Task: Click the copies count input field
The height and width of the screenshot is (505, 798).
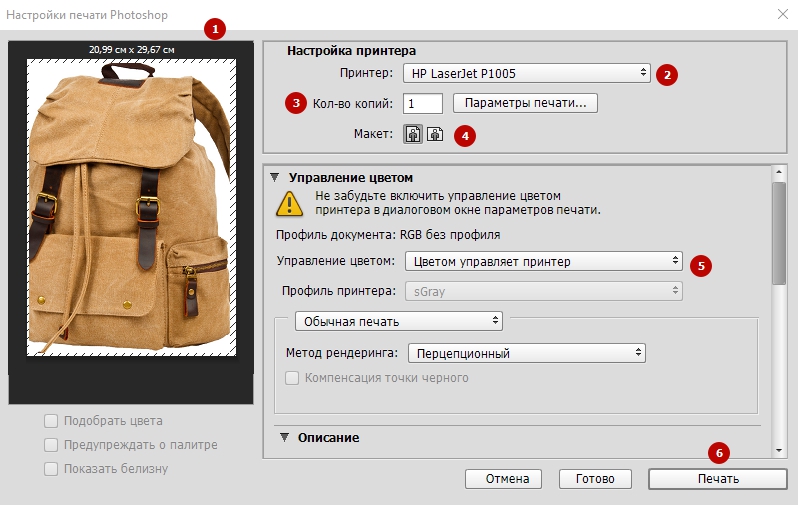Action: (423, 103)
